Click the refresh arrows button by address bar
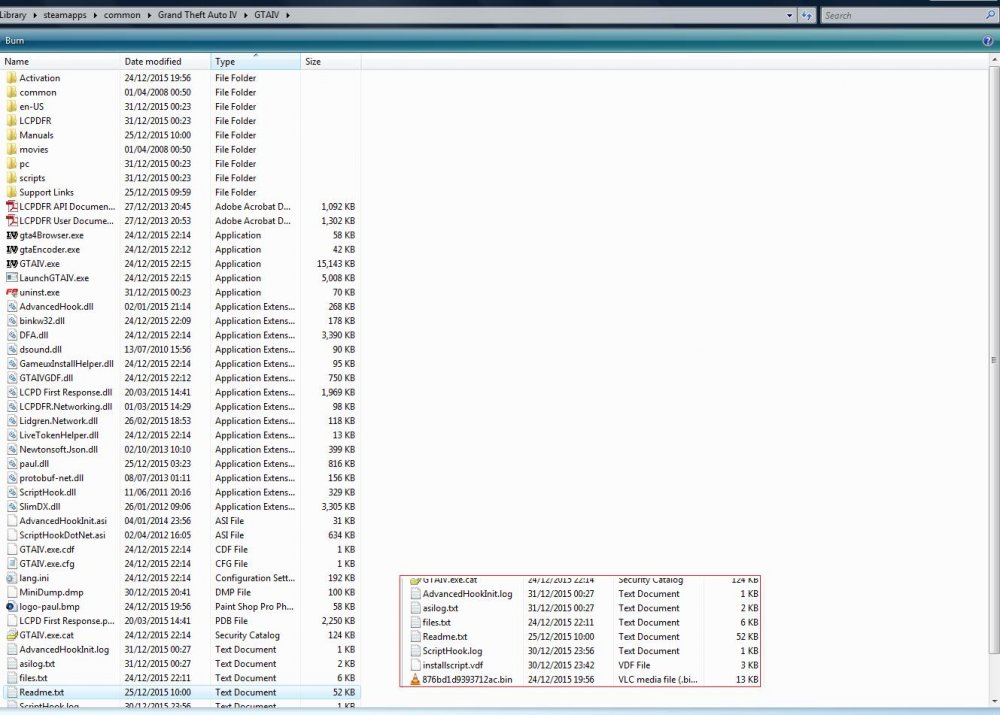The width and height of the screenshot is (1000, 715). point(807,15)
